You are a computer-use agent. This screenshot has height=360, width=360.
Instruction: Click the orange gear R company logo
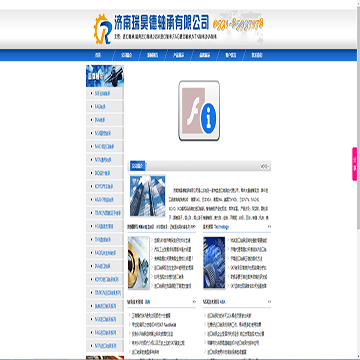[103, 29]
